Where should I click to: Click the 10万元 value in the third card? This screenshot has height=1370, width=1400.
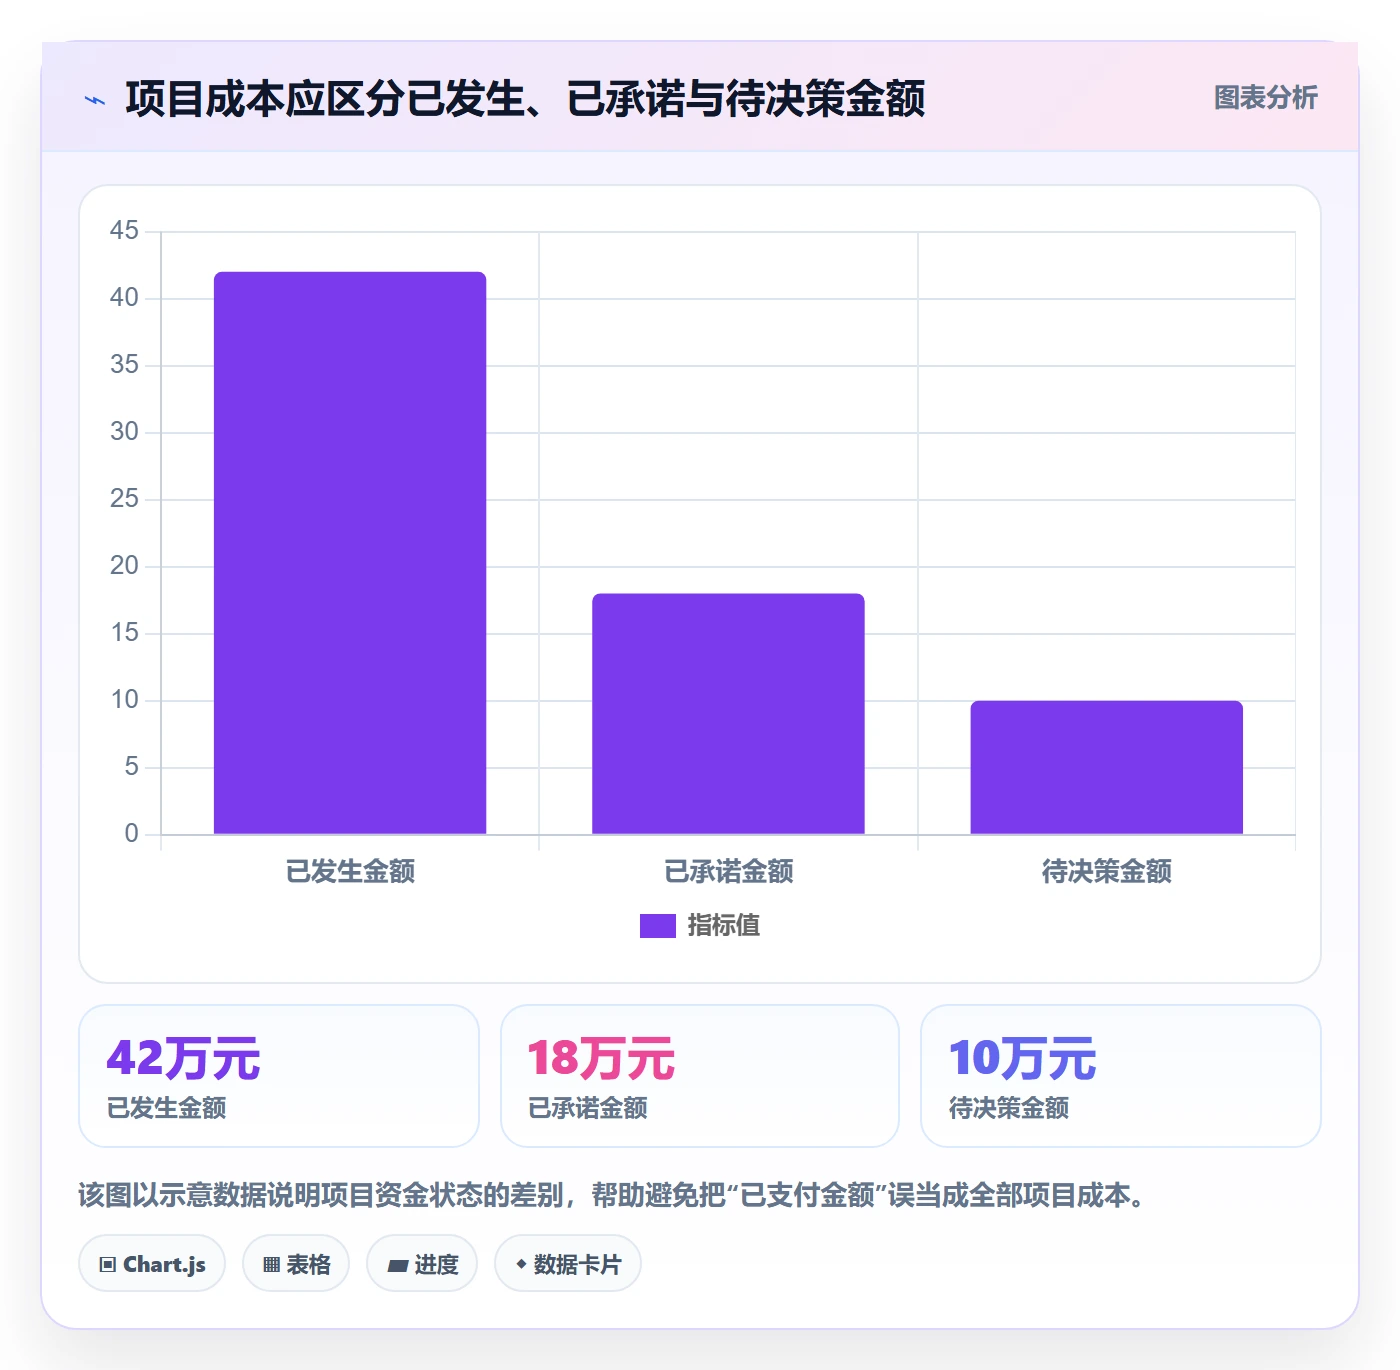pyautogui.click(x=1022, y=1058)
